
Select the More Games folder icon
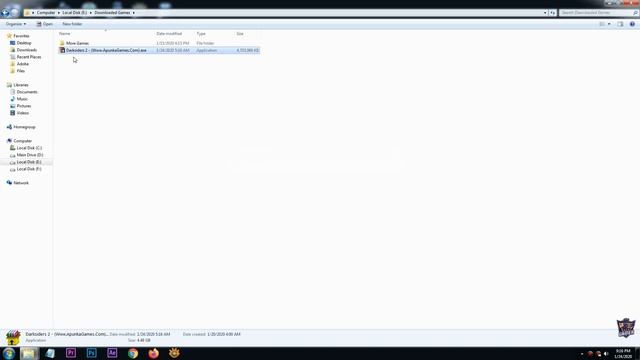pyautogui.click(x=62, y=43)
